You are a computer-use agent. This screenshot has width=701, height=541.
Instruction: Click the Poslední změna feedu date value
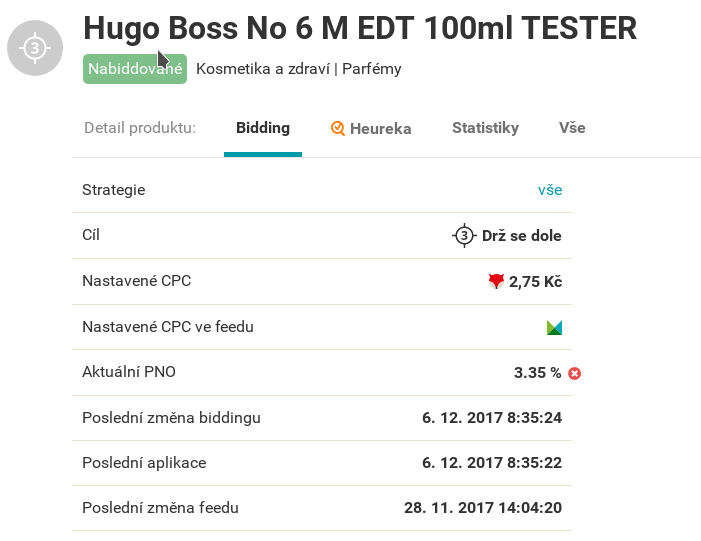tap(483, 507)
